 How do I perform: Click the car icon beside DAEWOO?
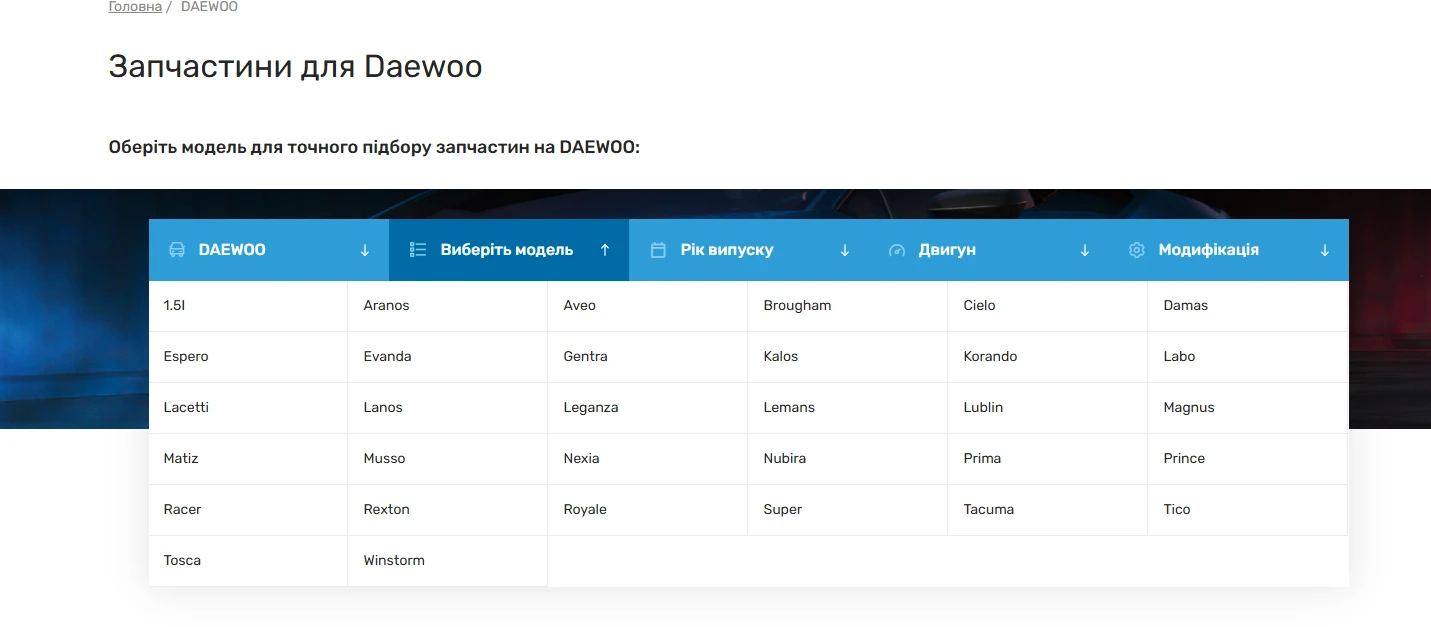tap(177, 250)
